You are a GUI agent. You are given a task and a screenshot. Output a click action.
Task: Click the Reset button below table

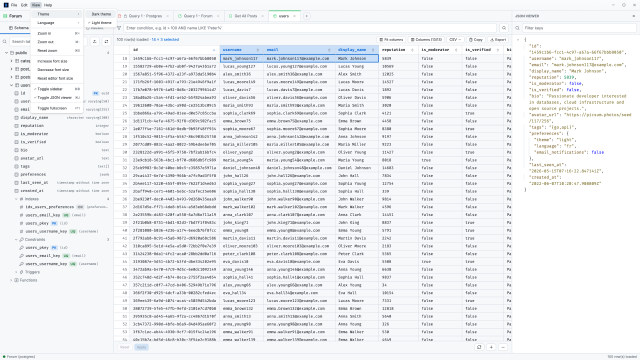click(124, 347)
